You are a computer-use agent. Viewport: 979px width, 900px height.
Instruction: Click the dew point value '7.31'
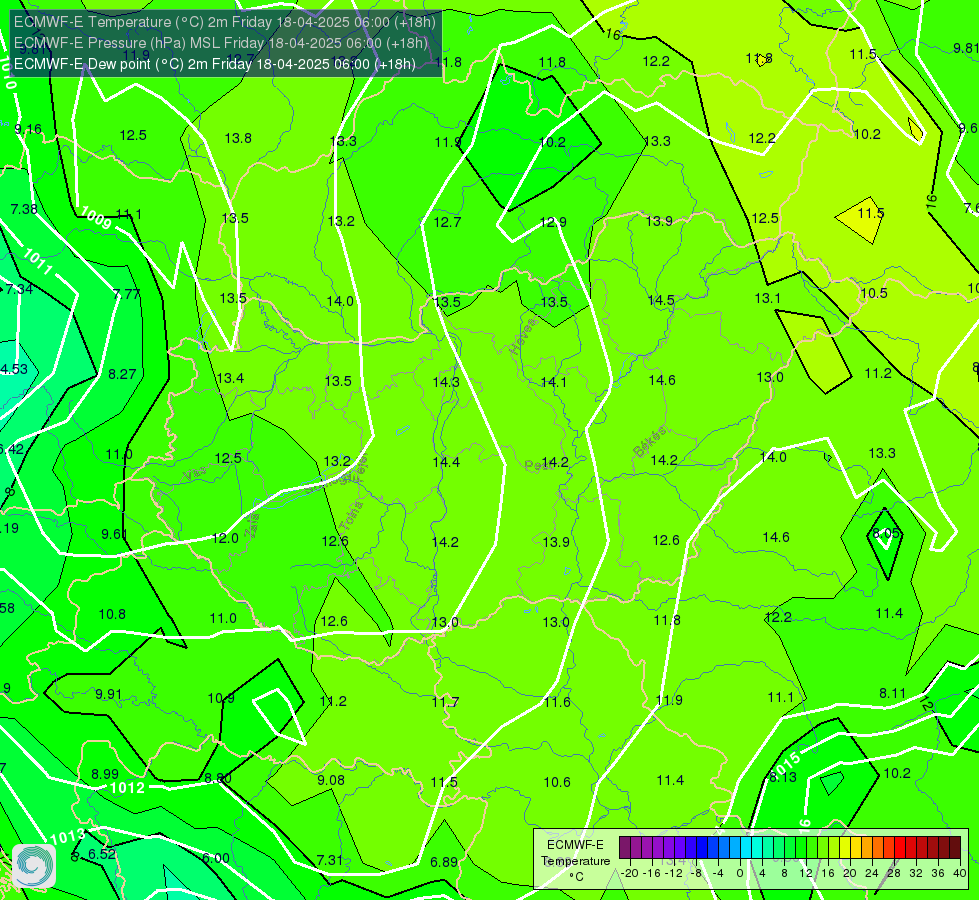tap(330, 860)
